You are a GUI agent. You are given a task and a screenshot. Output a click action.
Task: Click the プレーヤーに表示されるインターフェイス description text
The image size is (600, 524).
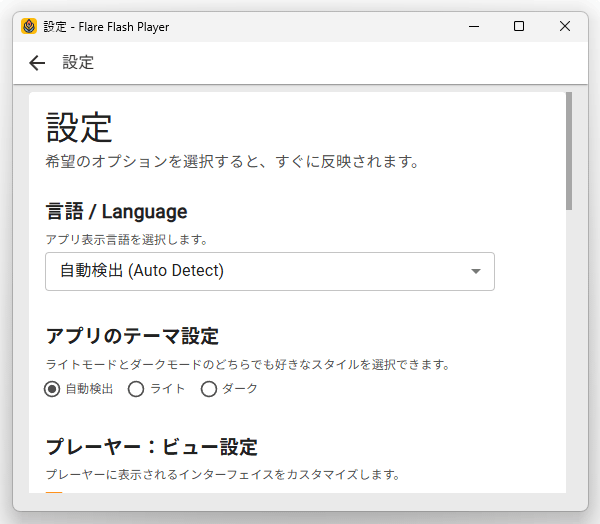pos(223,475)
